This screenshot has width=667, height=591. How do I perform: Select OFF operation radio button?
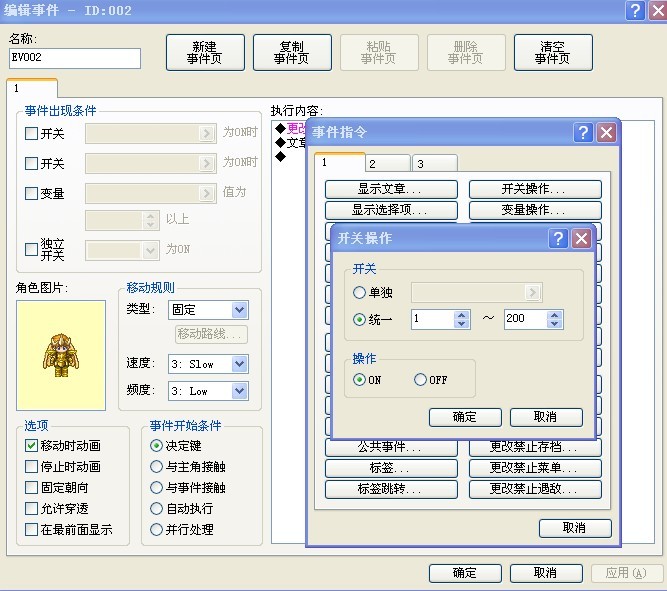pos(420,380)
